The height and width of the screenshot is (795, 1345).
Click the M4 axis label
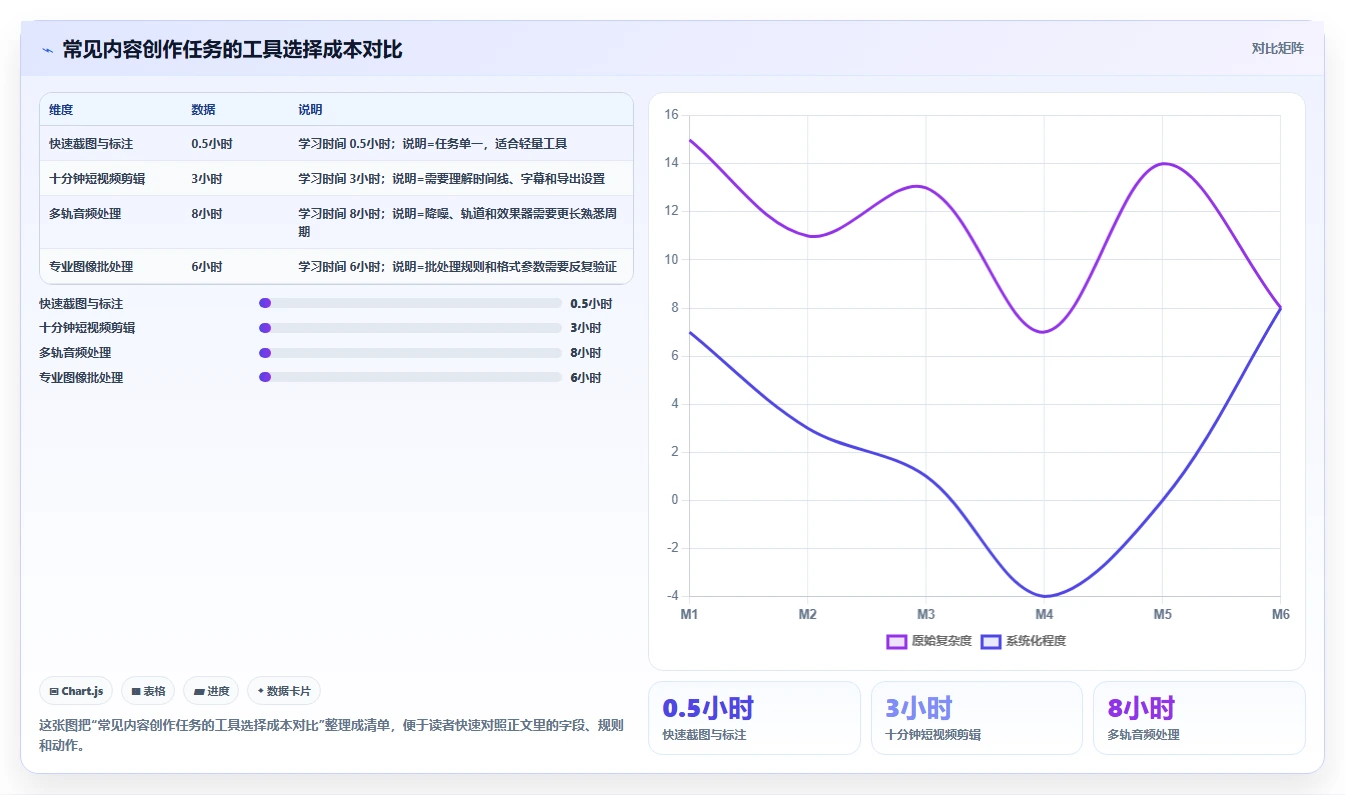[1044, 614]
